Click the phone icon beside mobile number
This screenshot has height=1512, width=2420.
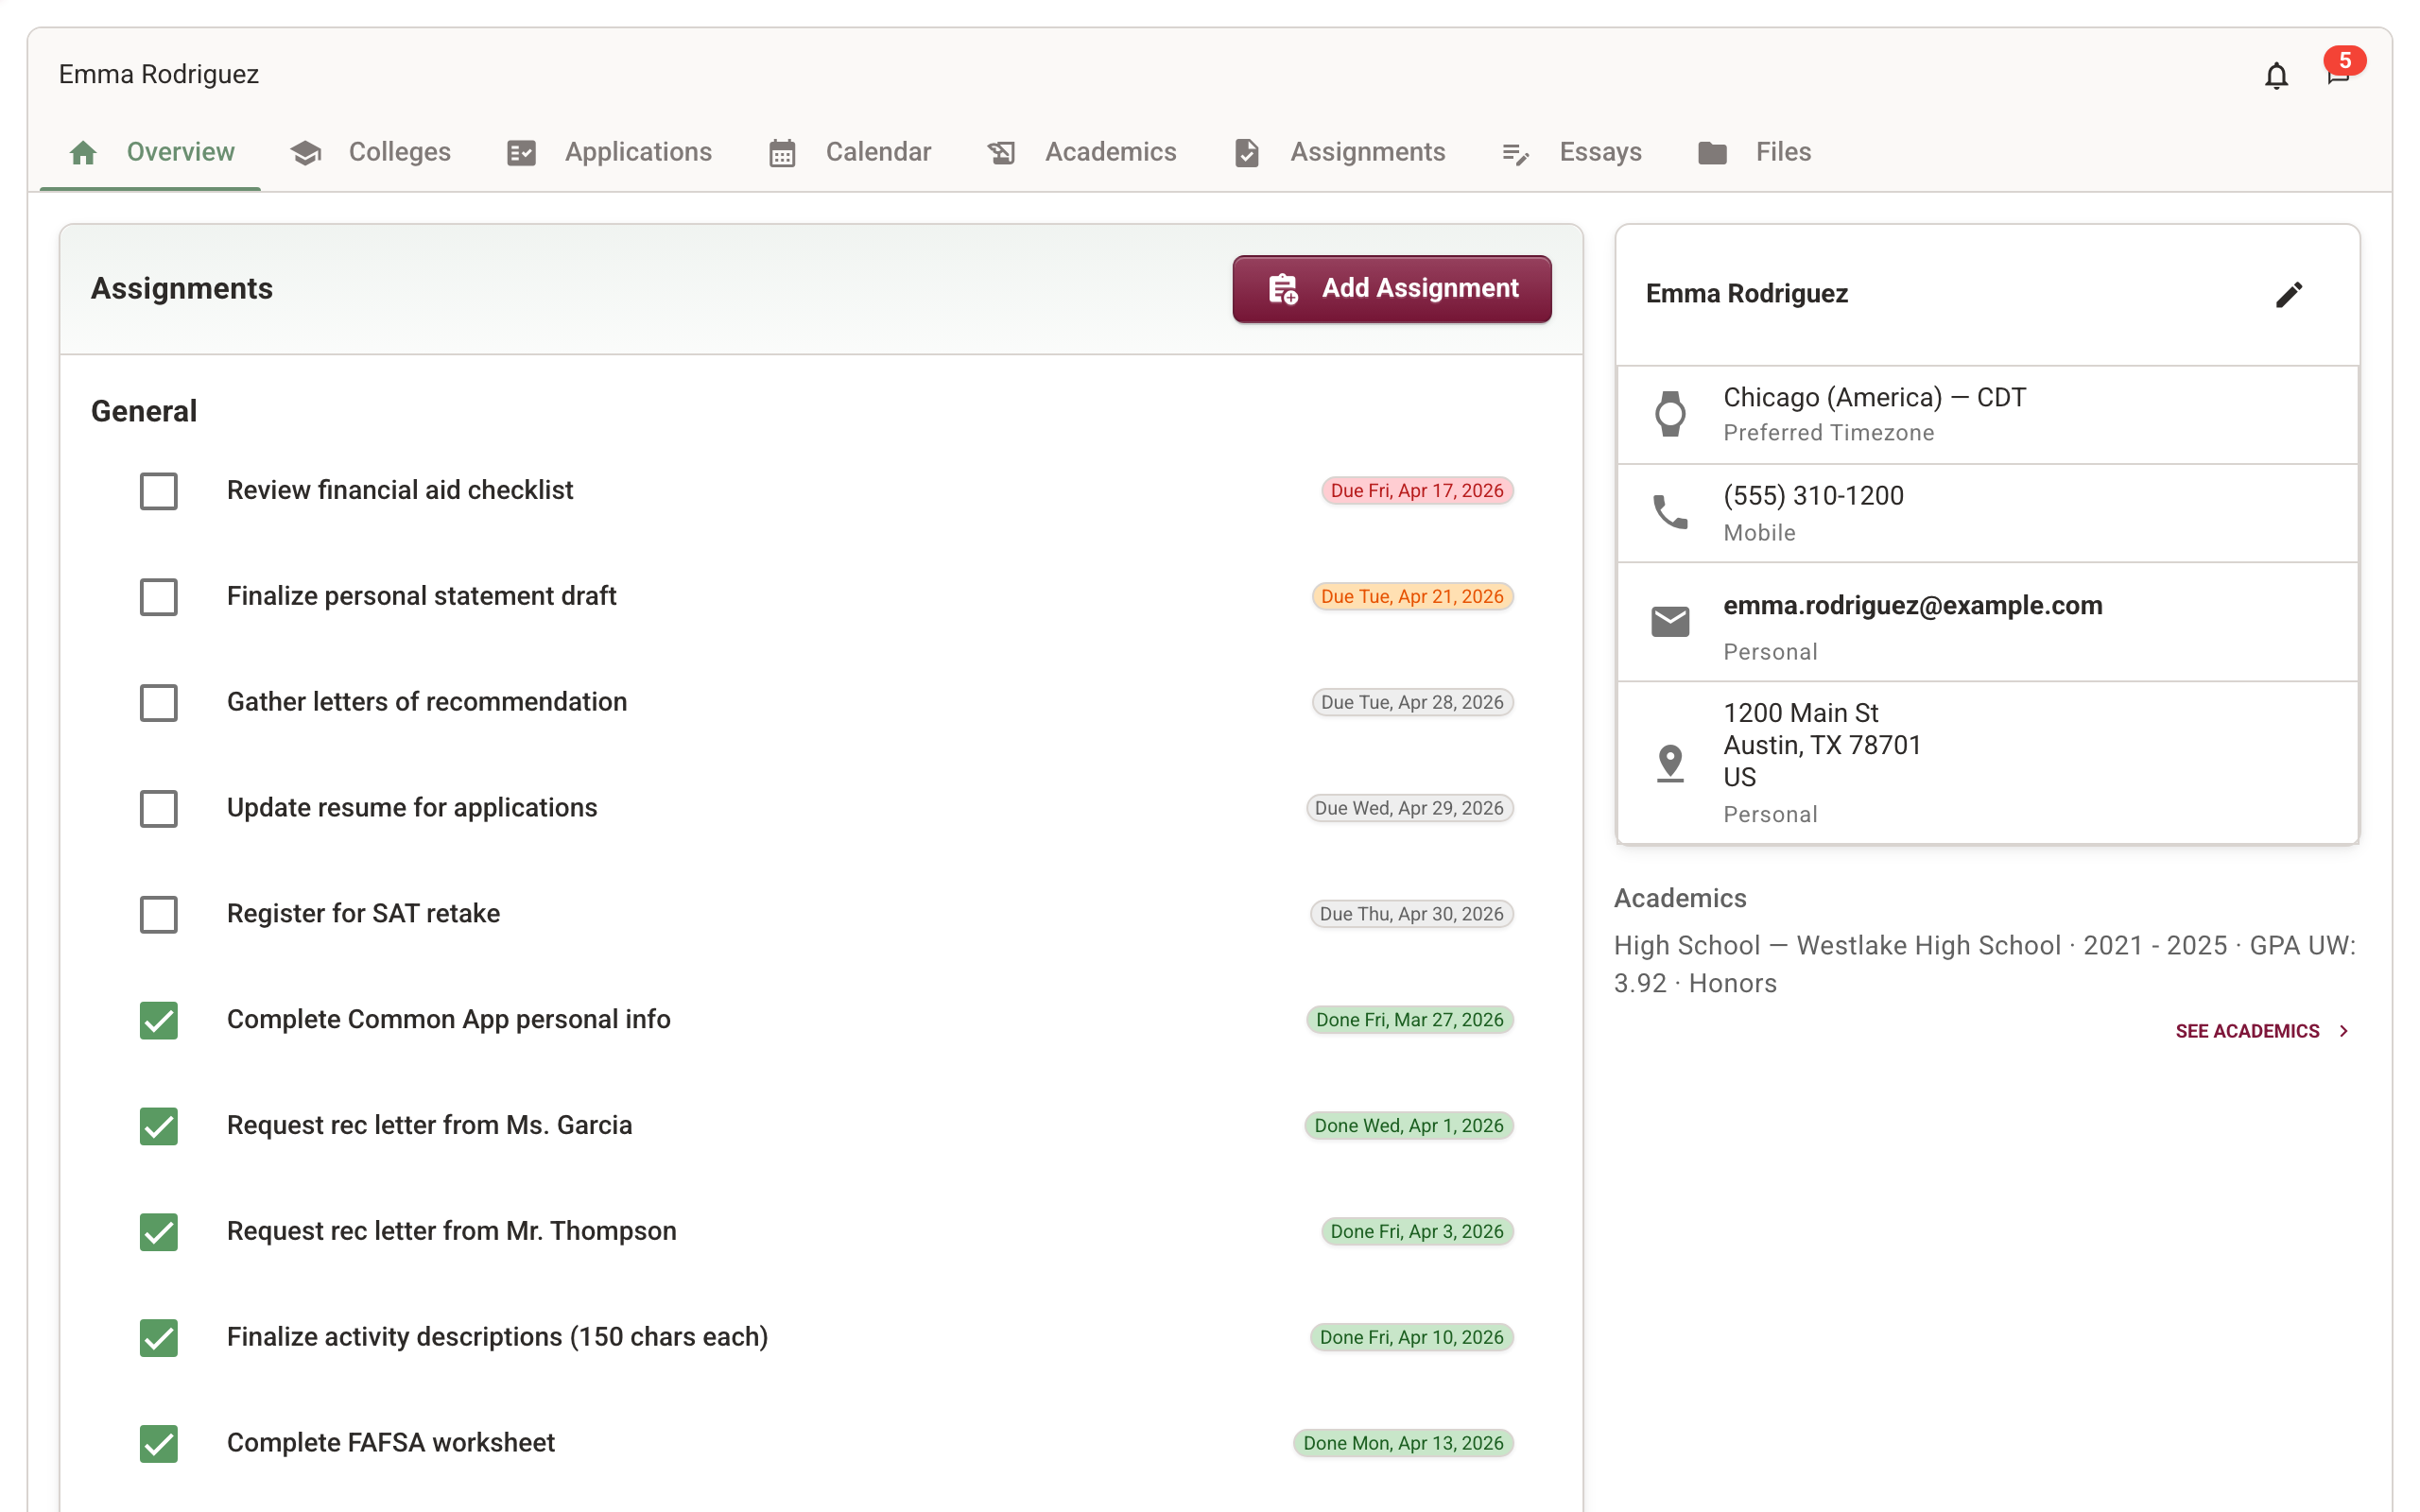click(1670, 512)
